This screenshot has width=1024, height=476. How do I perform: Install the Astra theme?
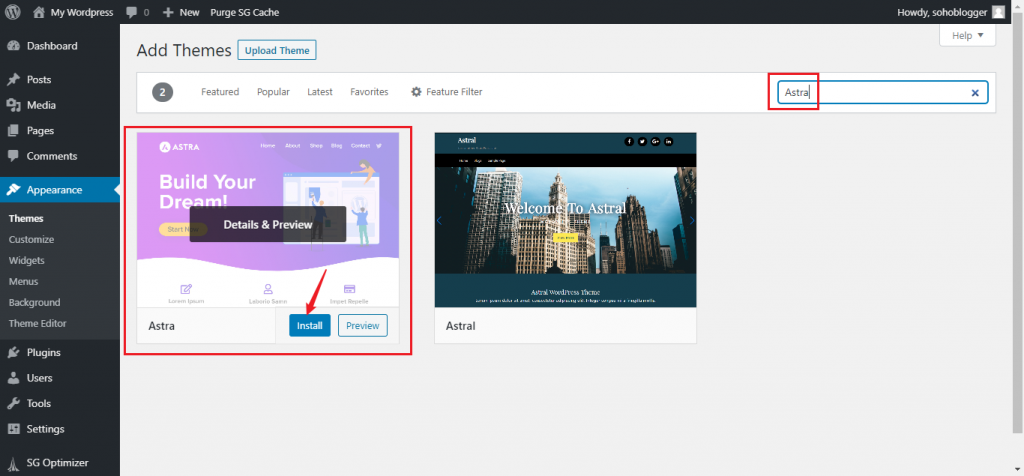[x=309, y=326]
